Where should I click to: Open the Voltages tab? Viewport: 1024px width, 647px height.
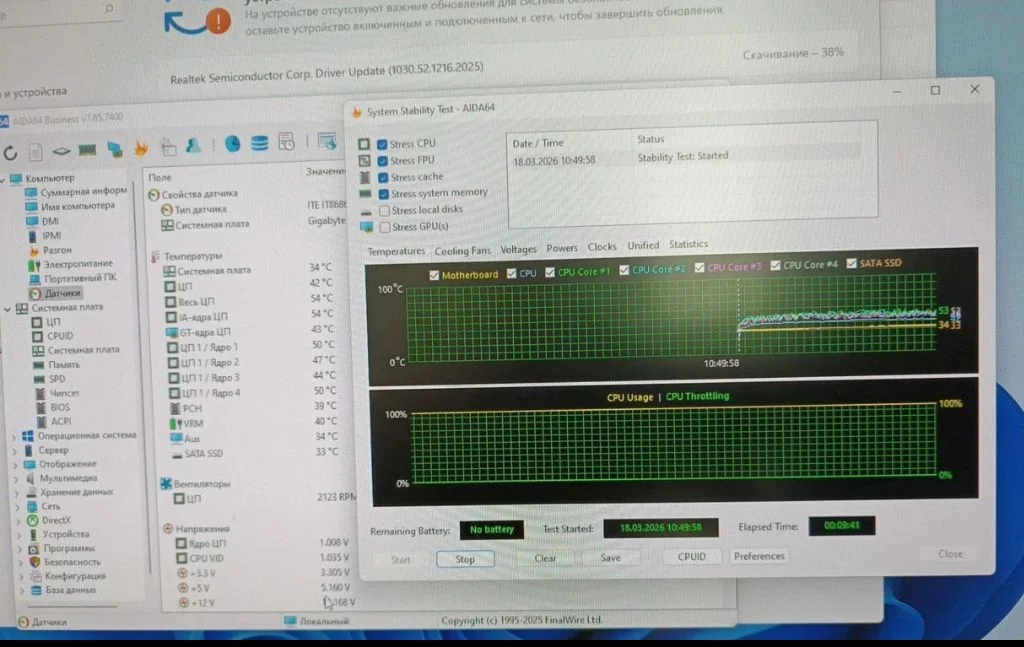tap(519, 249)
